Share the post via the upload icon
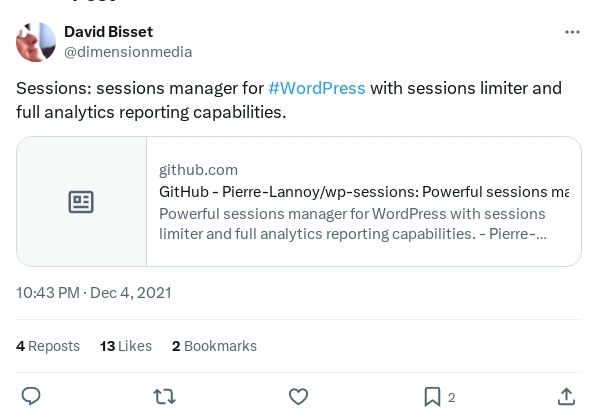Image resolution: width=598 pixels, height=410 pixels. (566, 396)
